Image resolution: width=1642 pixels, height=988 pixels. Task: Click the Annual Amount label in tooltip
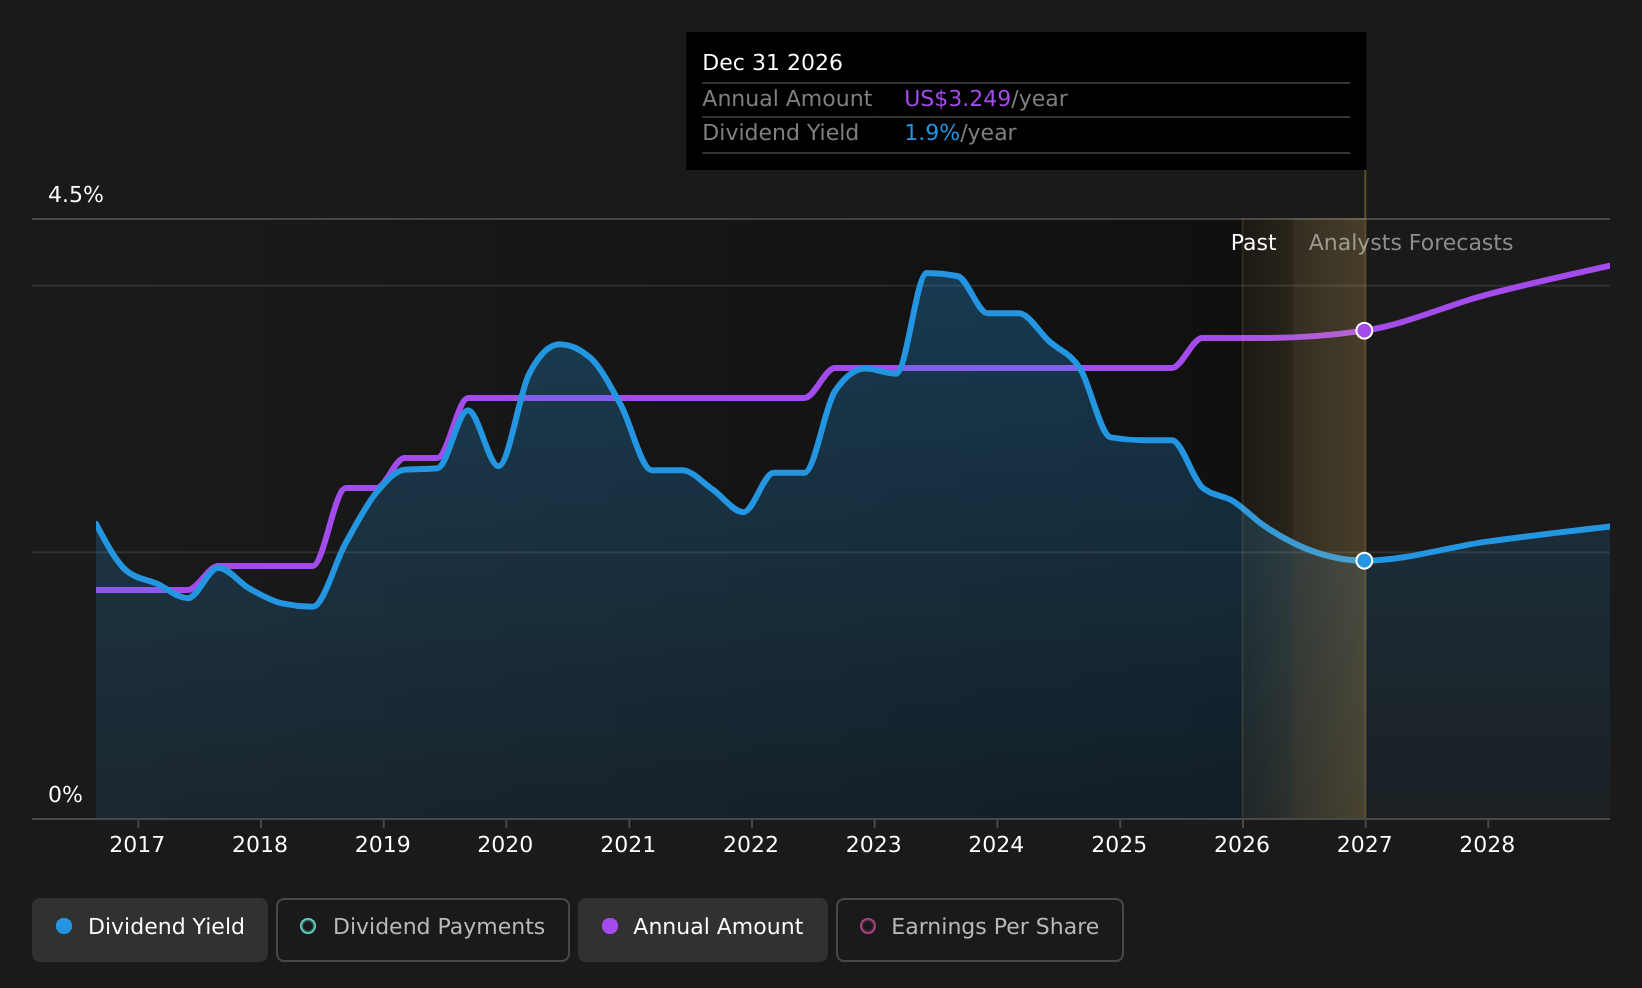coord(787,99)
